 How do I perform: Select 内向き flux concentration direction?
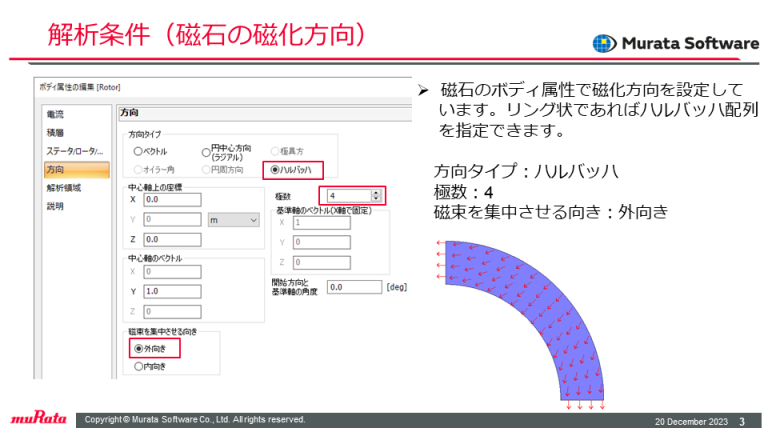click(x=138, y=367)
